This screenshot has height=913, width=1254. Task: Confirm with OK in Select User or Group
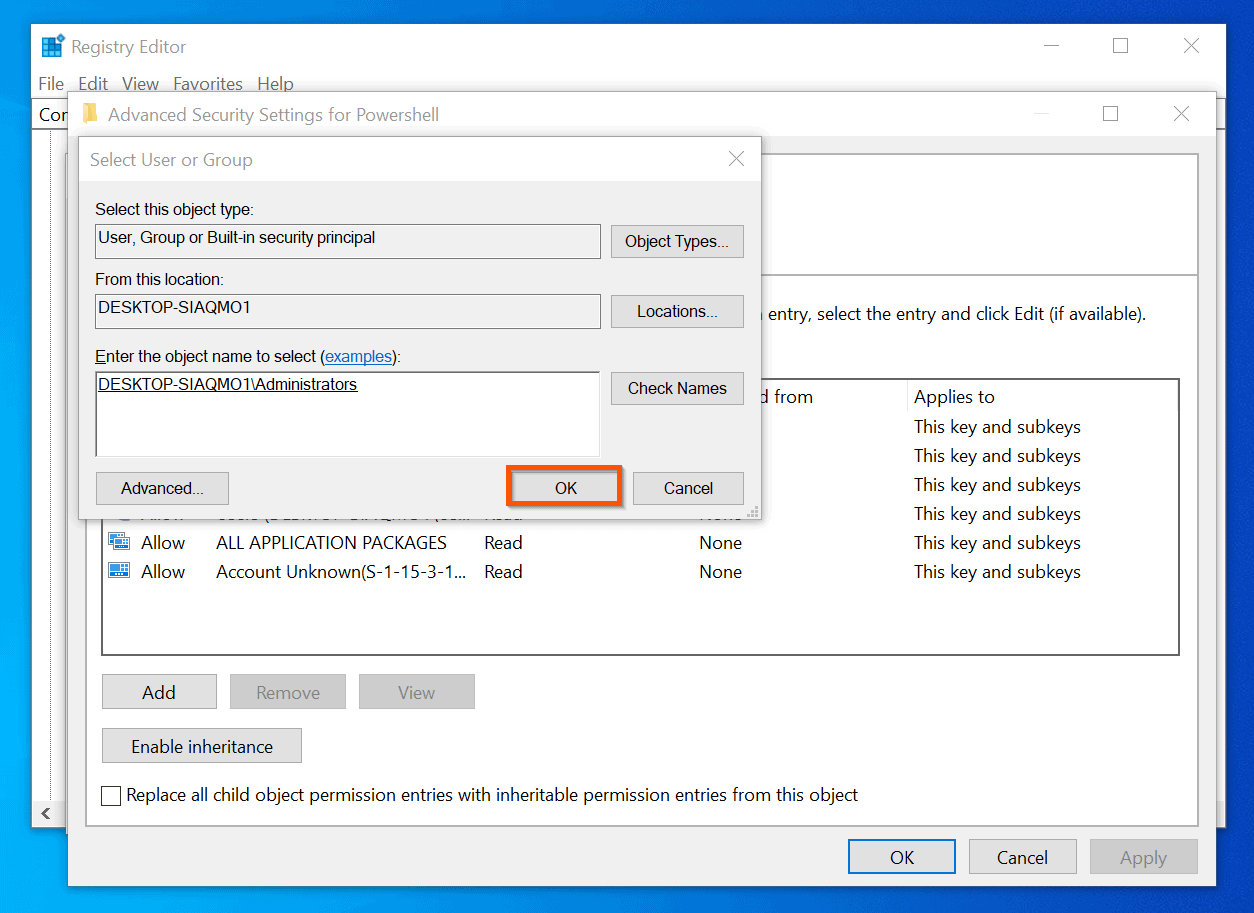pos(566,488)
